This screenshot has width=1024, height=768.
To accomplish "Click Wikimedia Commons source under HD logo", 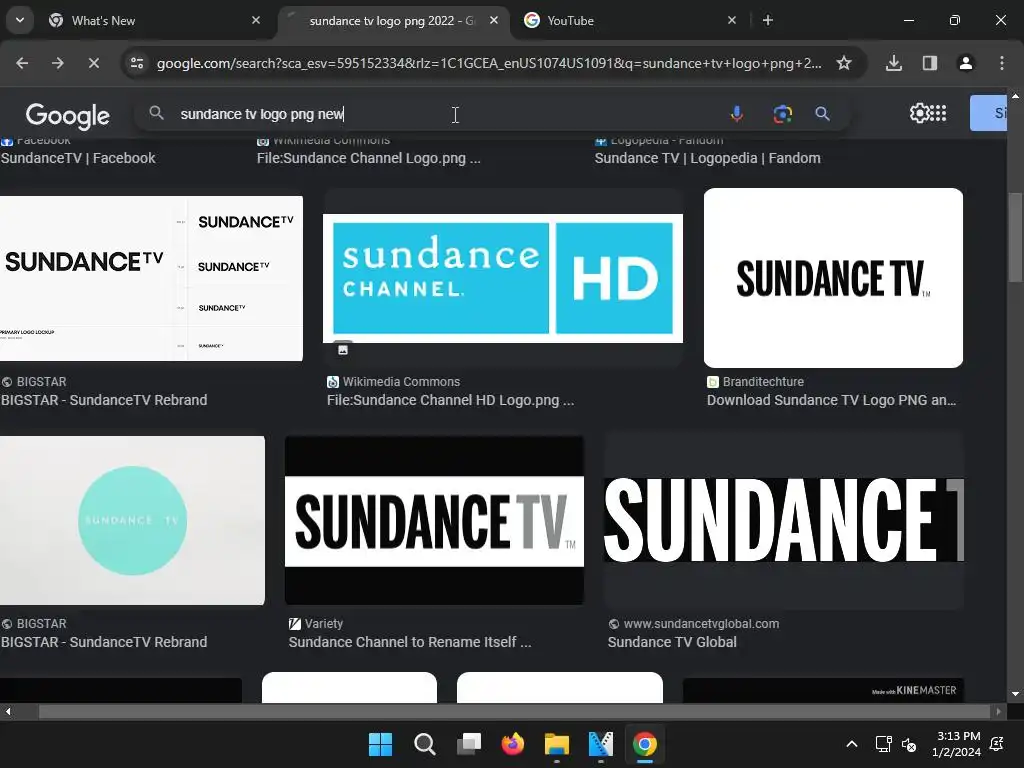I will point(401,381).
